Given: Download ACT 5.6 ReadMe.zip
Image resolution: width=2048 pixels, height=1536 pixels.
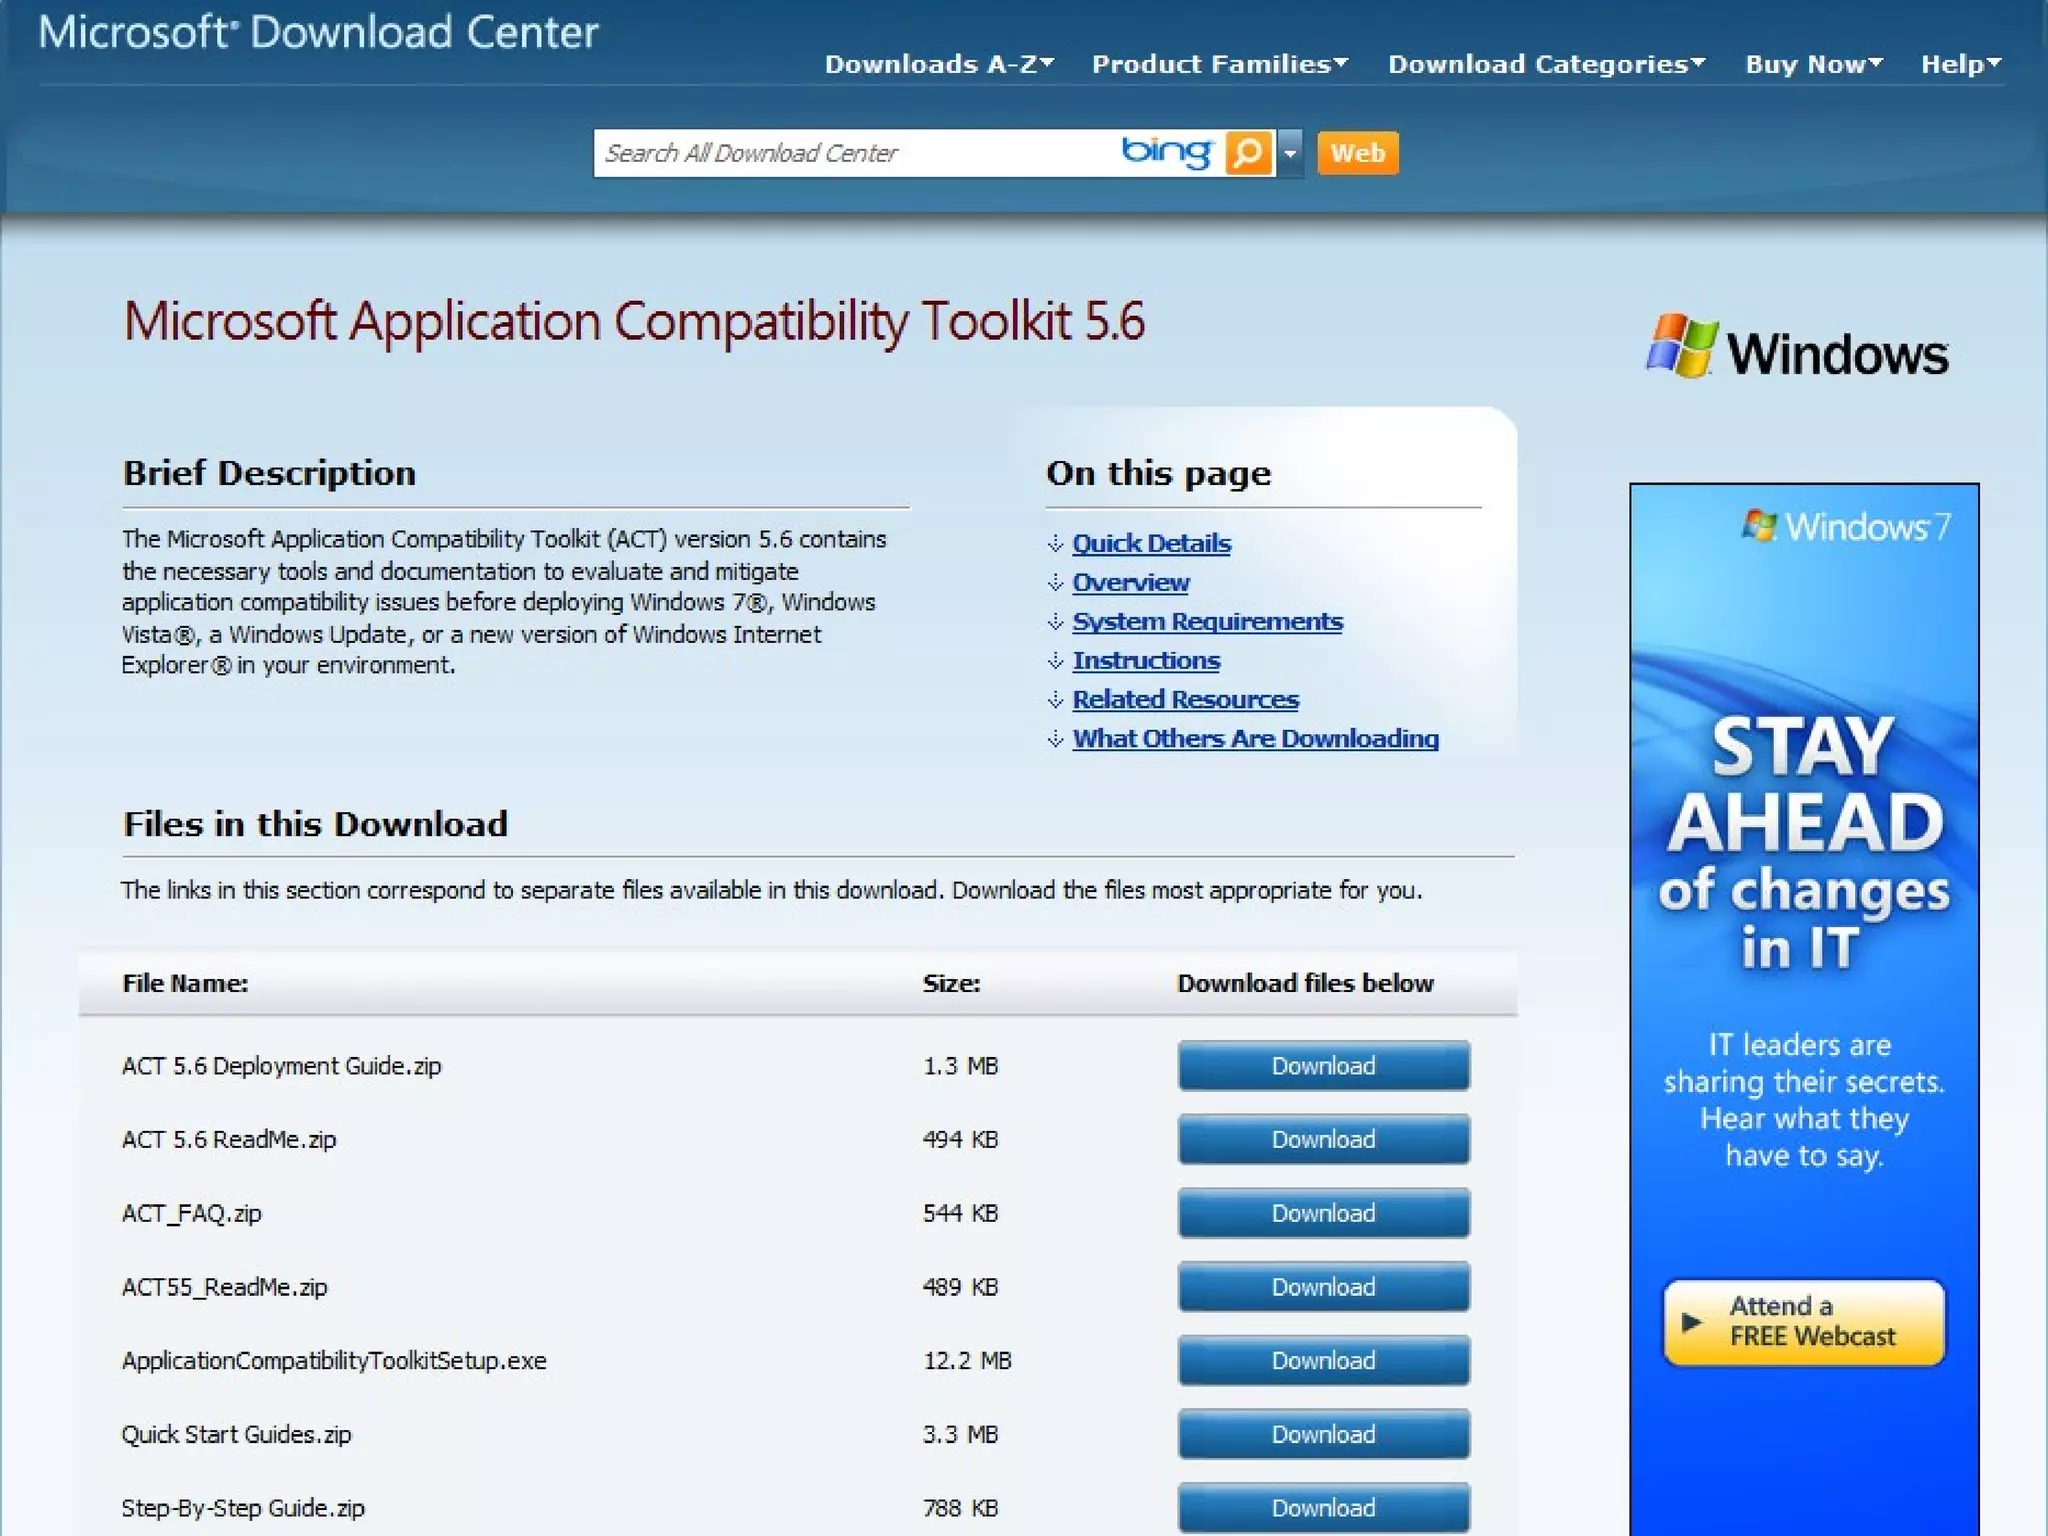Looking at the screenshot, I should pos(1323,1139).
